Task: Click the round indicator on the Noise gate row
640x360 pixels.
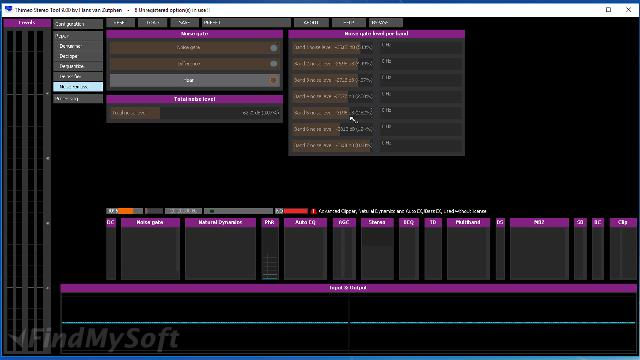Action: click(273, 48)
